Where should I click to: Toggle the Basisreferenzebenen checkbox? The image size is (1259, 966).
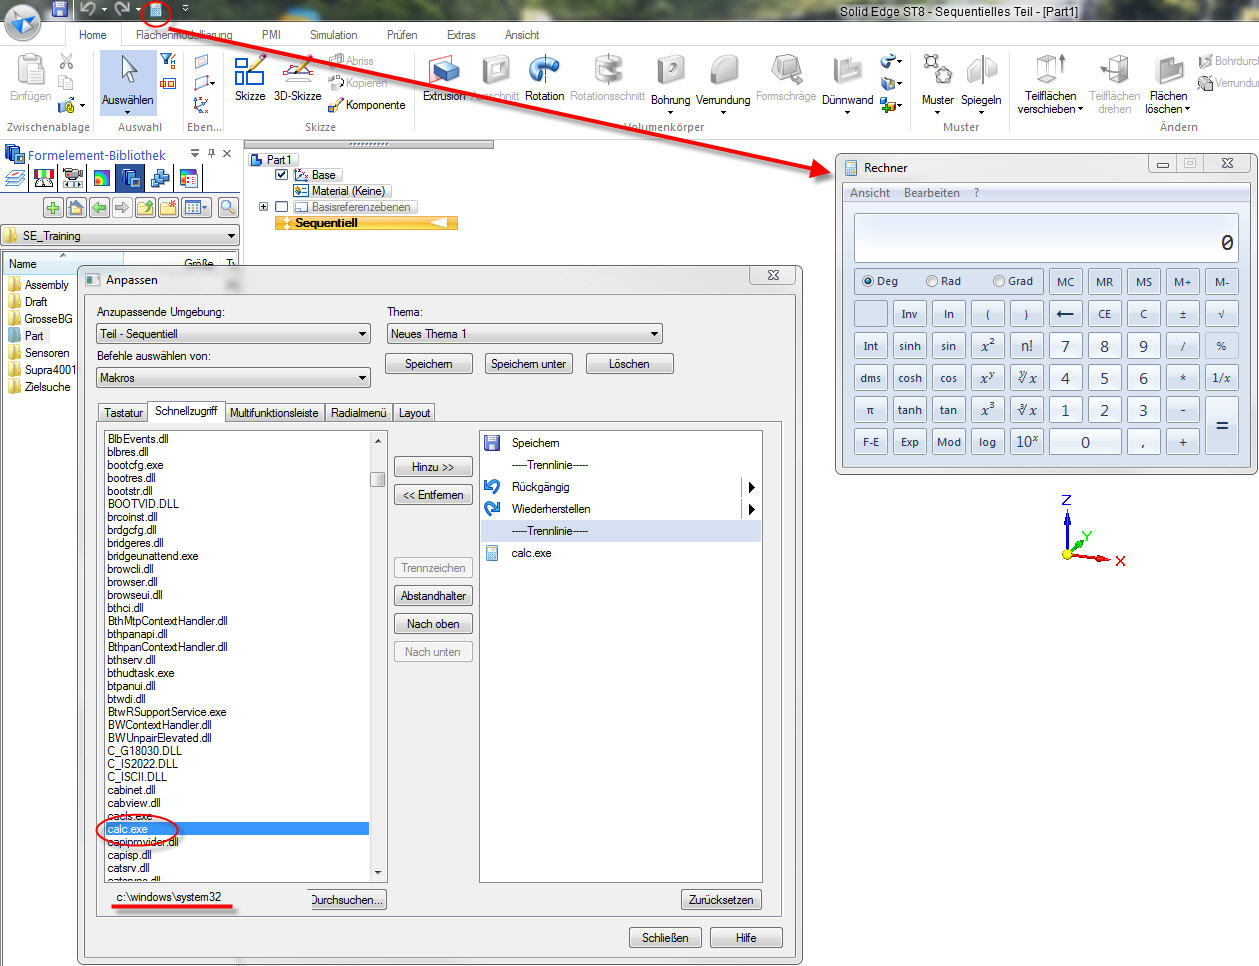281,207
